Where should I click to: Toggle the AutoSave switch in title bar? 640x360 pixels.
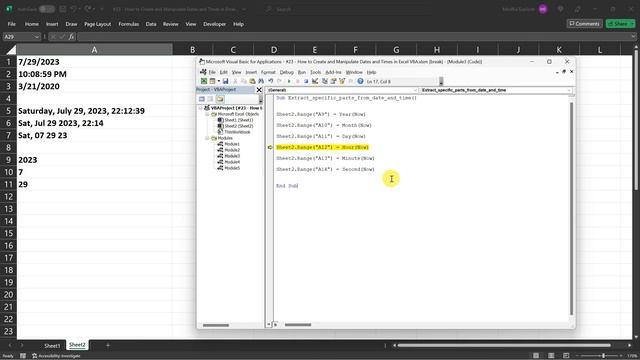47,9
